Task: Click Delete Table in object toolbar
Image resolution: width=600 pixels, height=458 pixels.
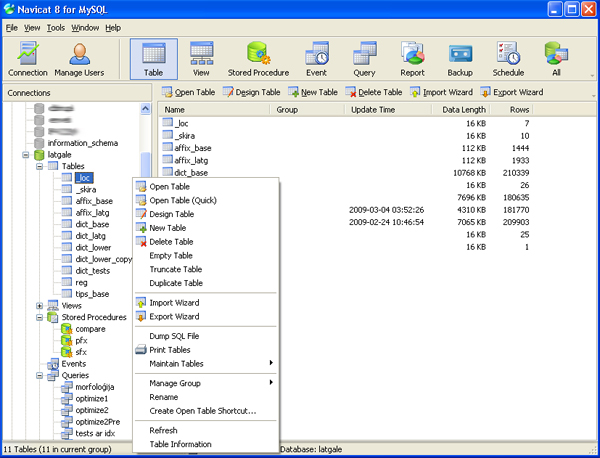Action: 374,92
